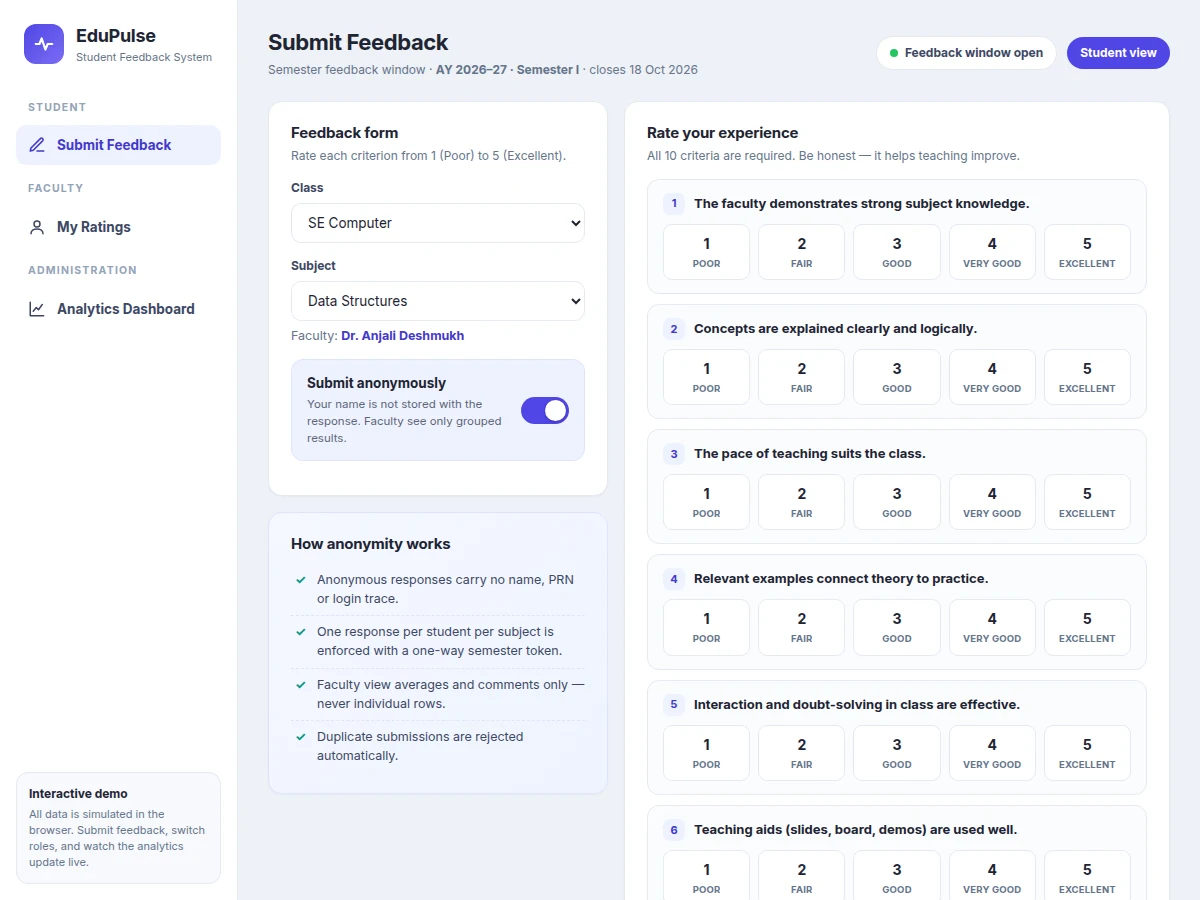
Task: Rate concepts explained clearly as 5 Excellent
Action: (1087, 377)
